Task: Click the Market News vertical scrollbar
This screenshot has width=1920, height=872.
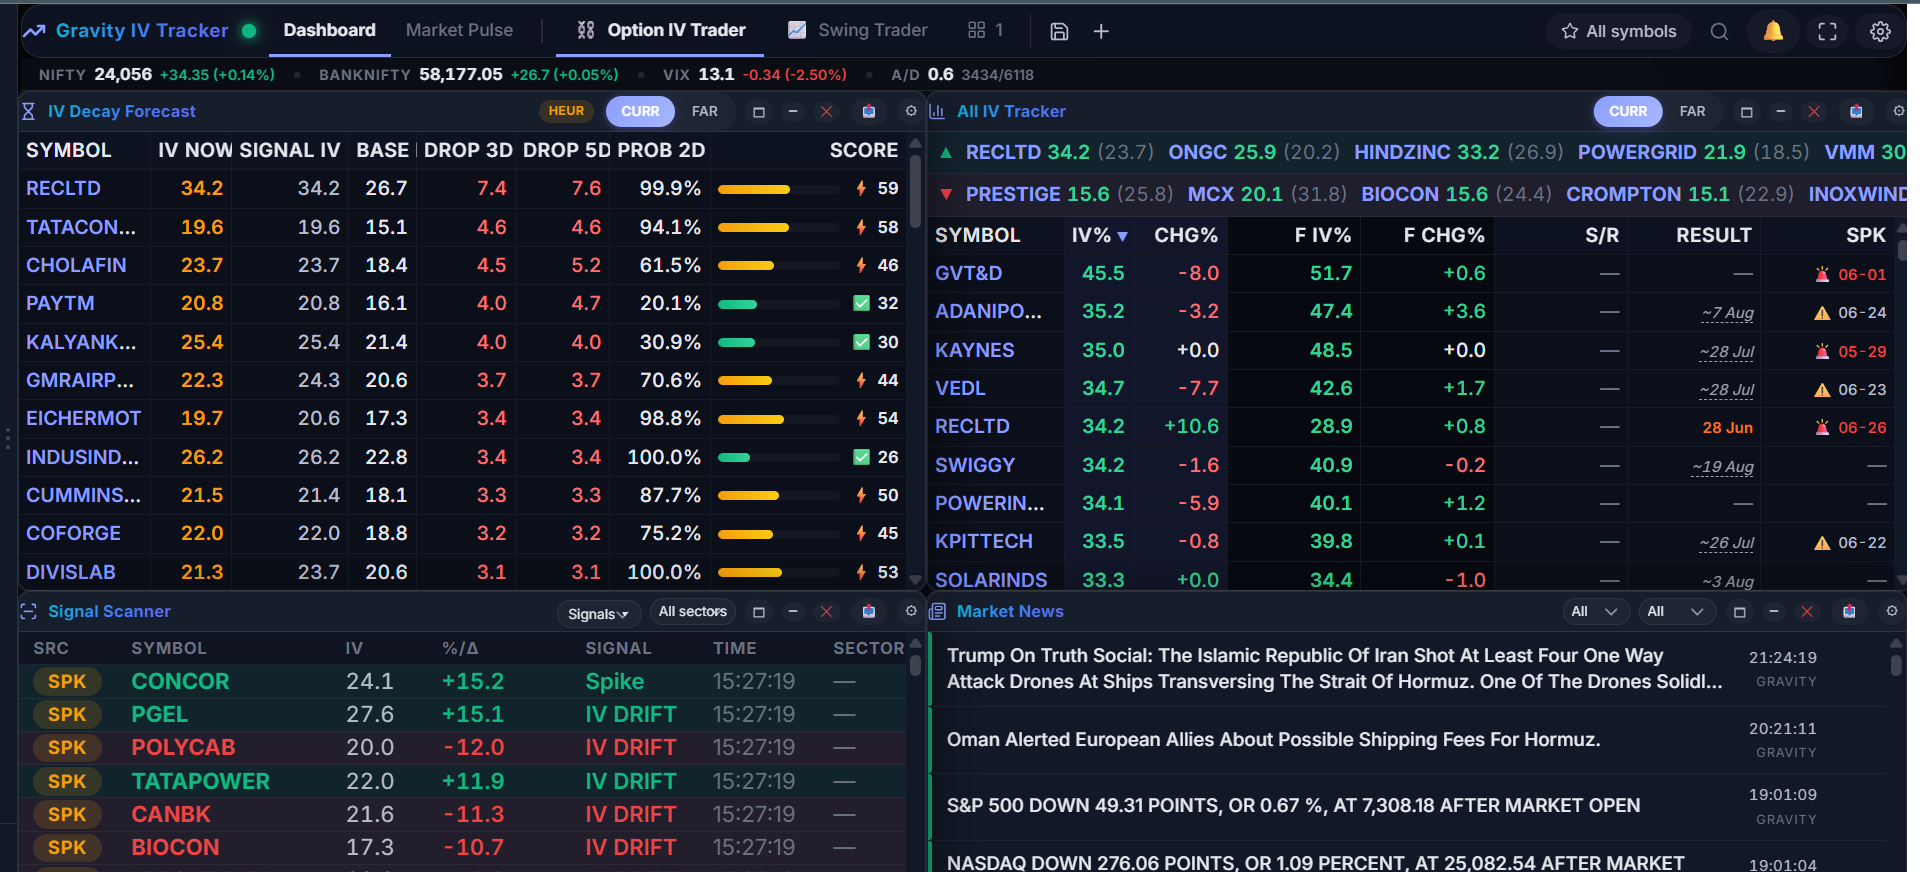Action: 1896,664
